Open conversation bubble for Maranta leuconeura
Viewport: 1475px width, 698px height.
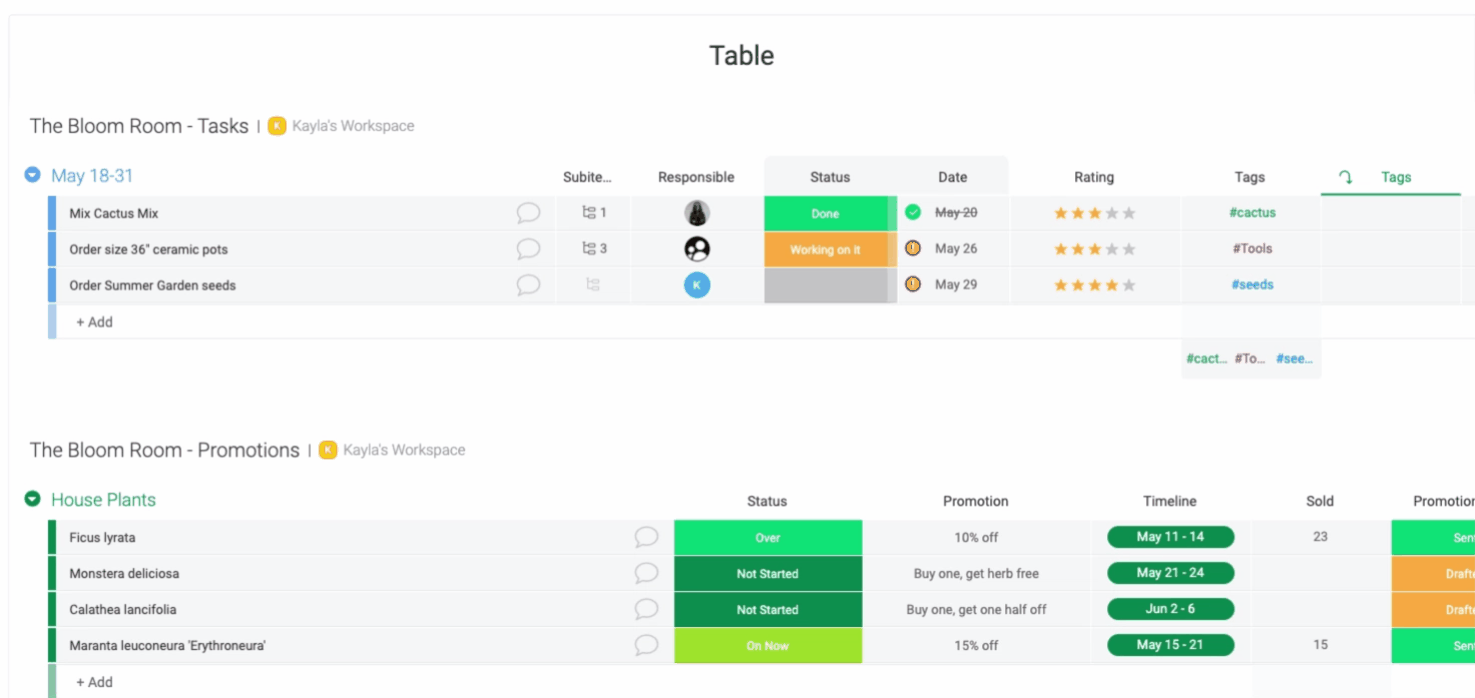tap(646, 645)
